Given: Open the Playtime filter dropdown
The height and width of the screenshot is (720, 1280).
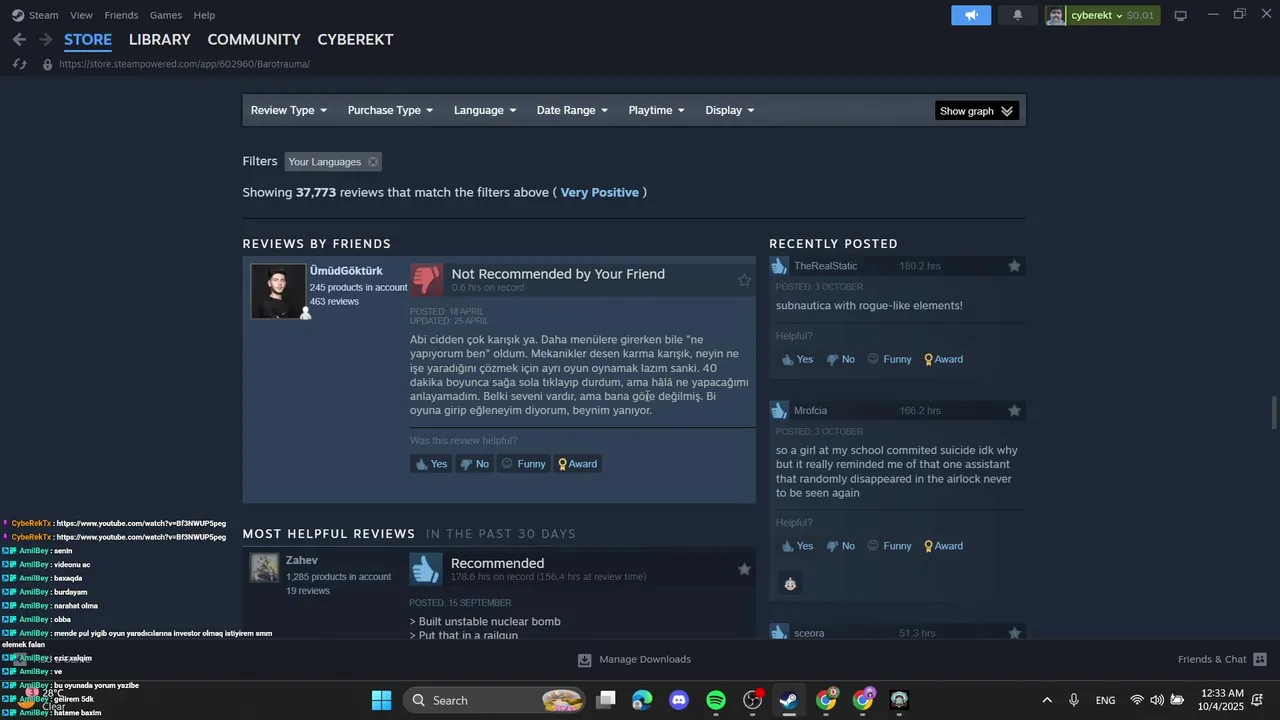Looking at the screenshot, I should pos(657,110).
